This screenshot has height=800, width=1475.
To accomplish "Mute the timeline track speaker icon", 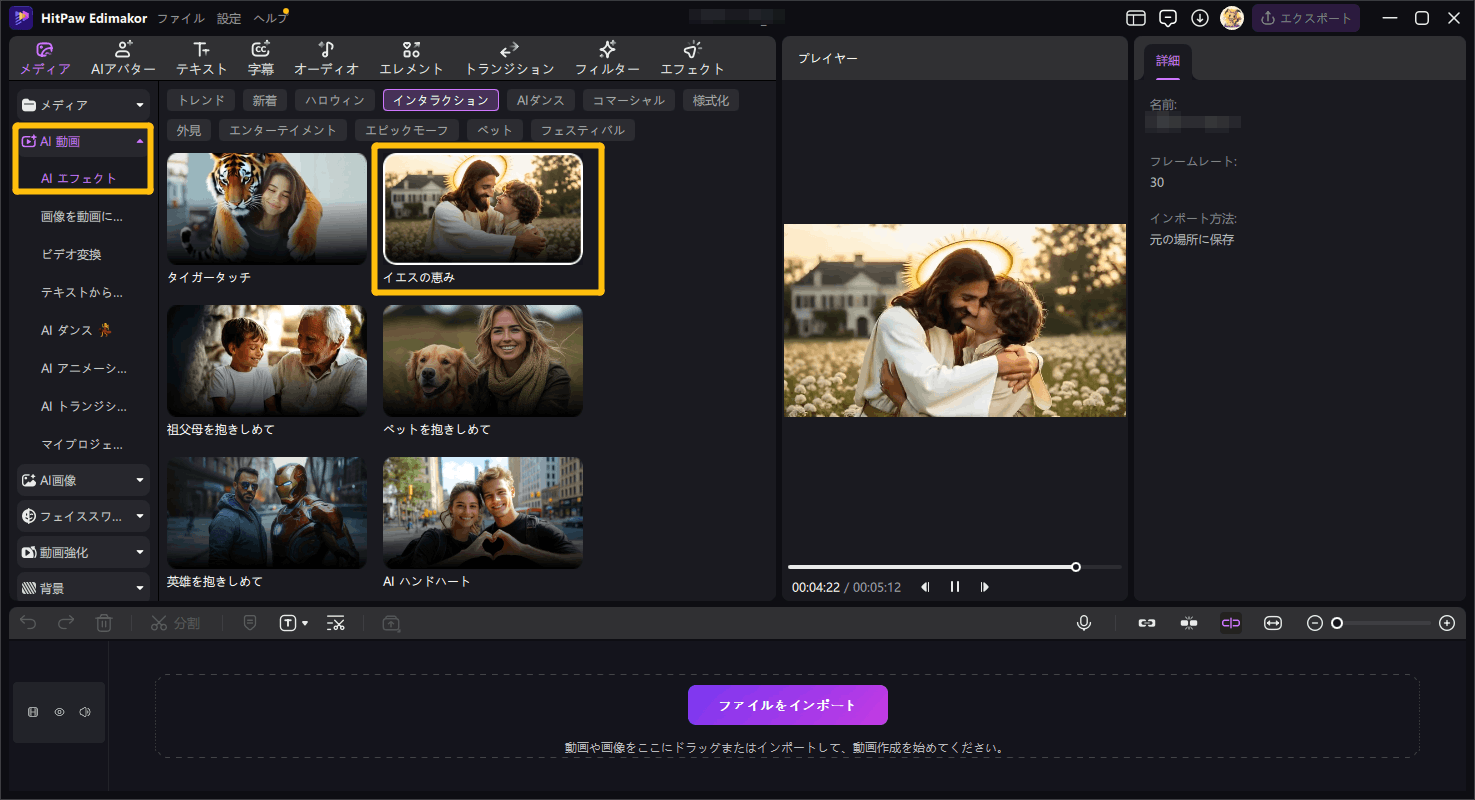I will coord(85,712).
